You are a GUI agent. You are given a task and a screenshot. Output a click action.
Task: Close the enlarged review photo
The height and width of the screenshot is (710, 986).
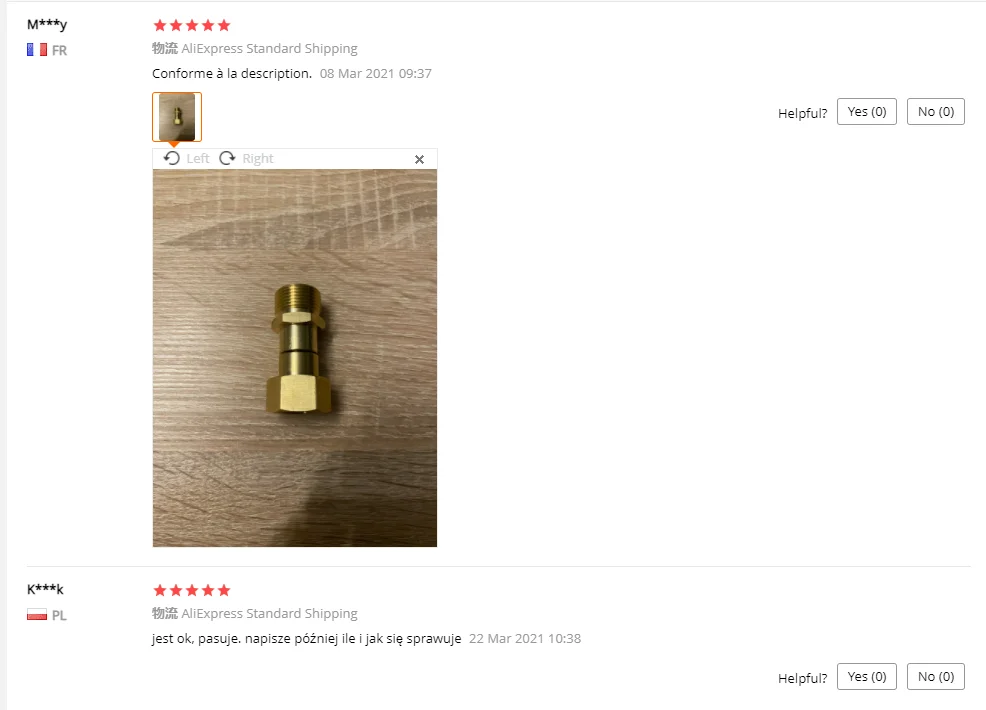pyautogui.click(x=419, y=160)
